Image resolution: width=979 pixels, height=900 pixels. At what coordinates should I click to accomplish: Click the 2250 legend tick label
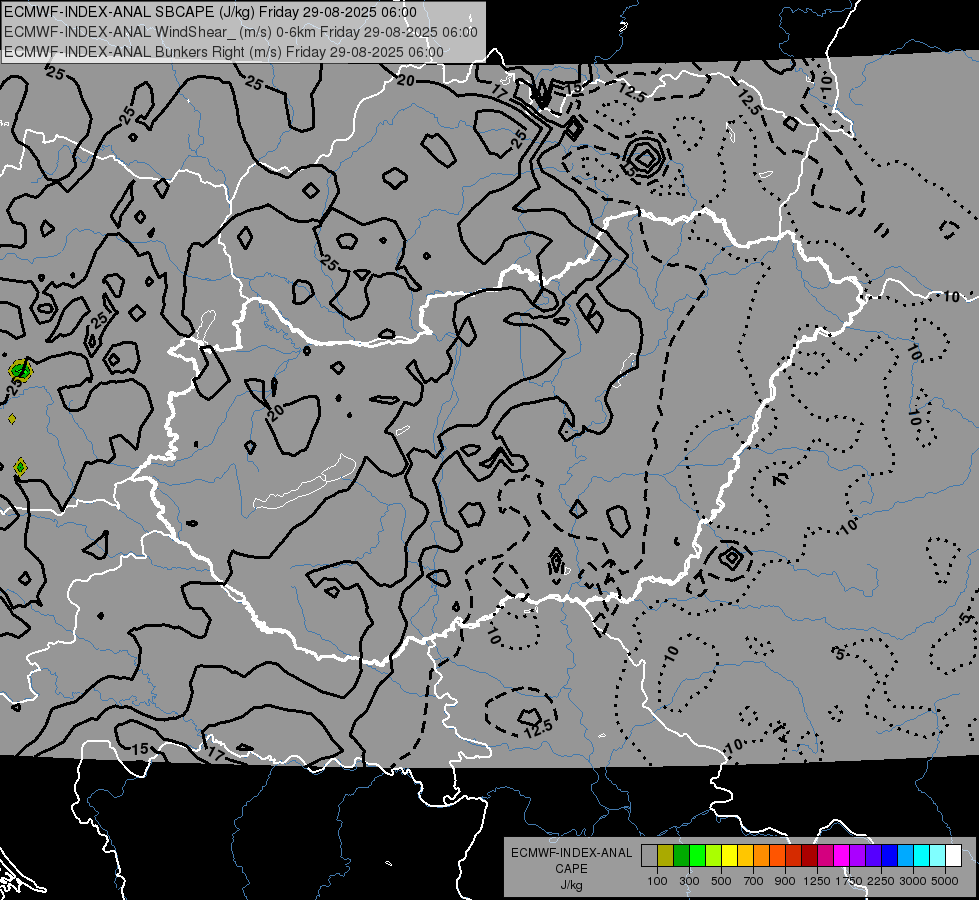(x=881, y=881)
